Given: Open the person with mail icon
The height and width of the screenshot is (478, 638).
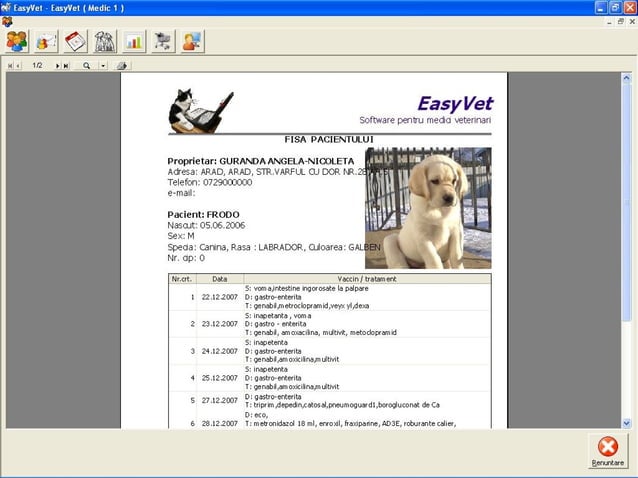Looking at the screenshot, I should (x=46, y=41).
